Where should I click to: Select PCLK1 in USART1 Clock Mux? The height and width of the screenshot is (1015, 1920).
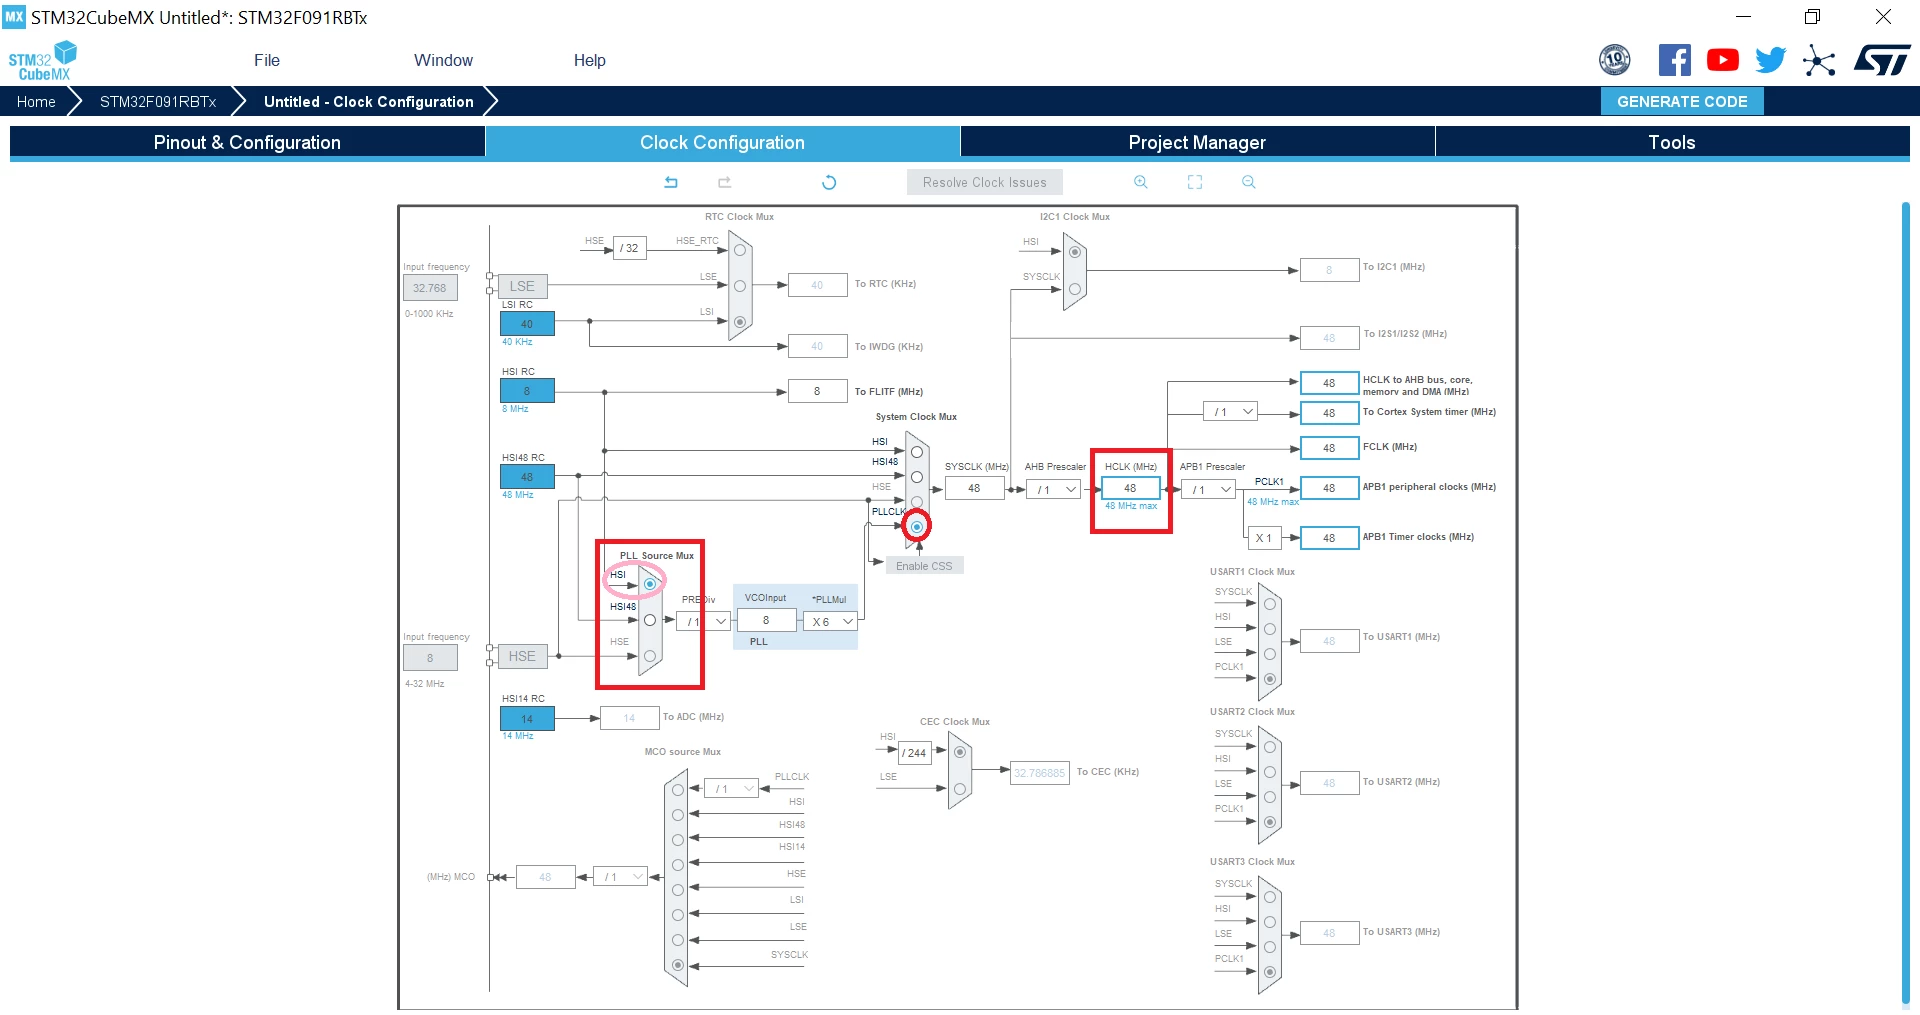coord(1270,679)
